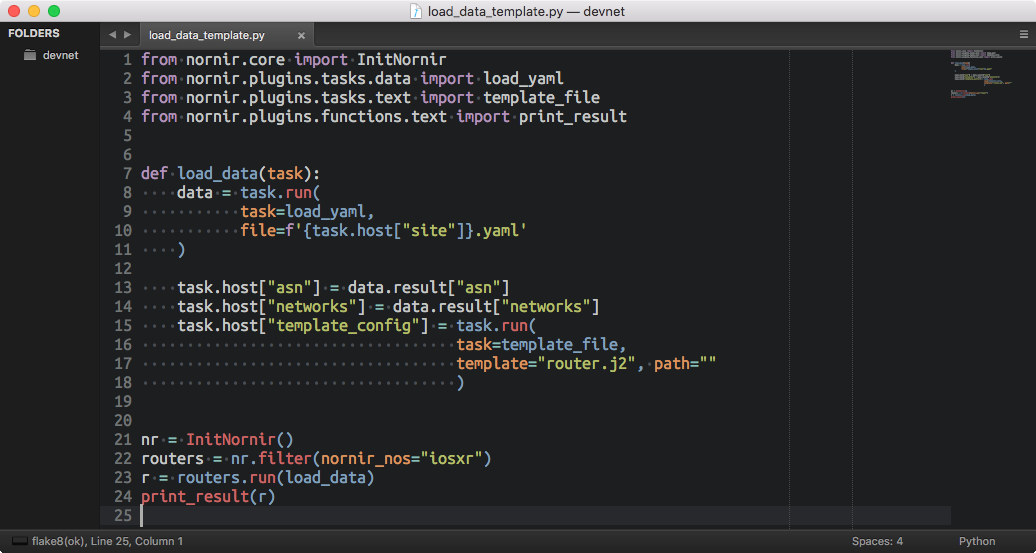Click the flake8(ok) status text
The height and width of the screenshot is (553, 1036).
pos(59,541)
